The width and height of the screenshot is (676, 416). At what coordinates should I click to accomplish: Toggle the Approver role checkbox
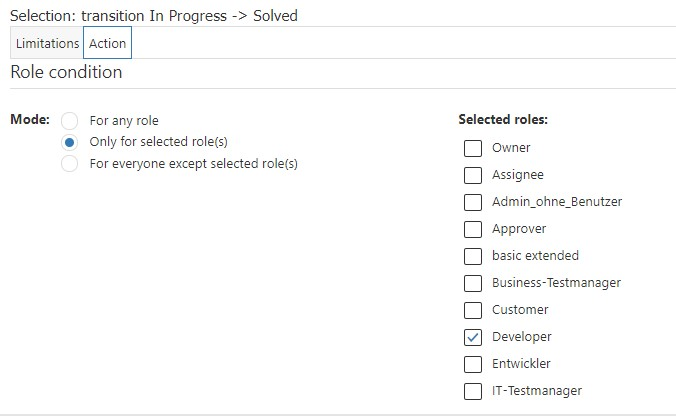(473, 229)
